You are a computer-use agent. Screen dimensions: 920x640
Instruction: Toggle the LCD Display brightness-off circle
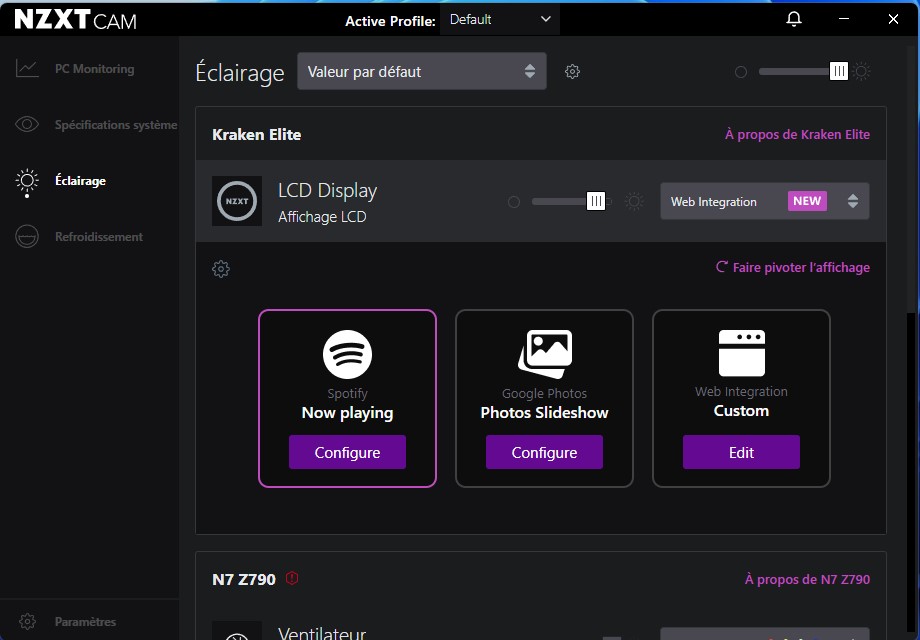(x=514, y=202)
